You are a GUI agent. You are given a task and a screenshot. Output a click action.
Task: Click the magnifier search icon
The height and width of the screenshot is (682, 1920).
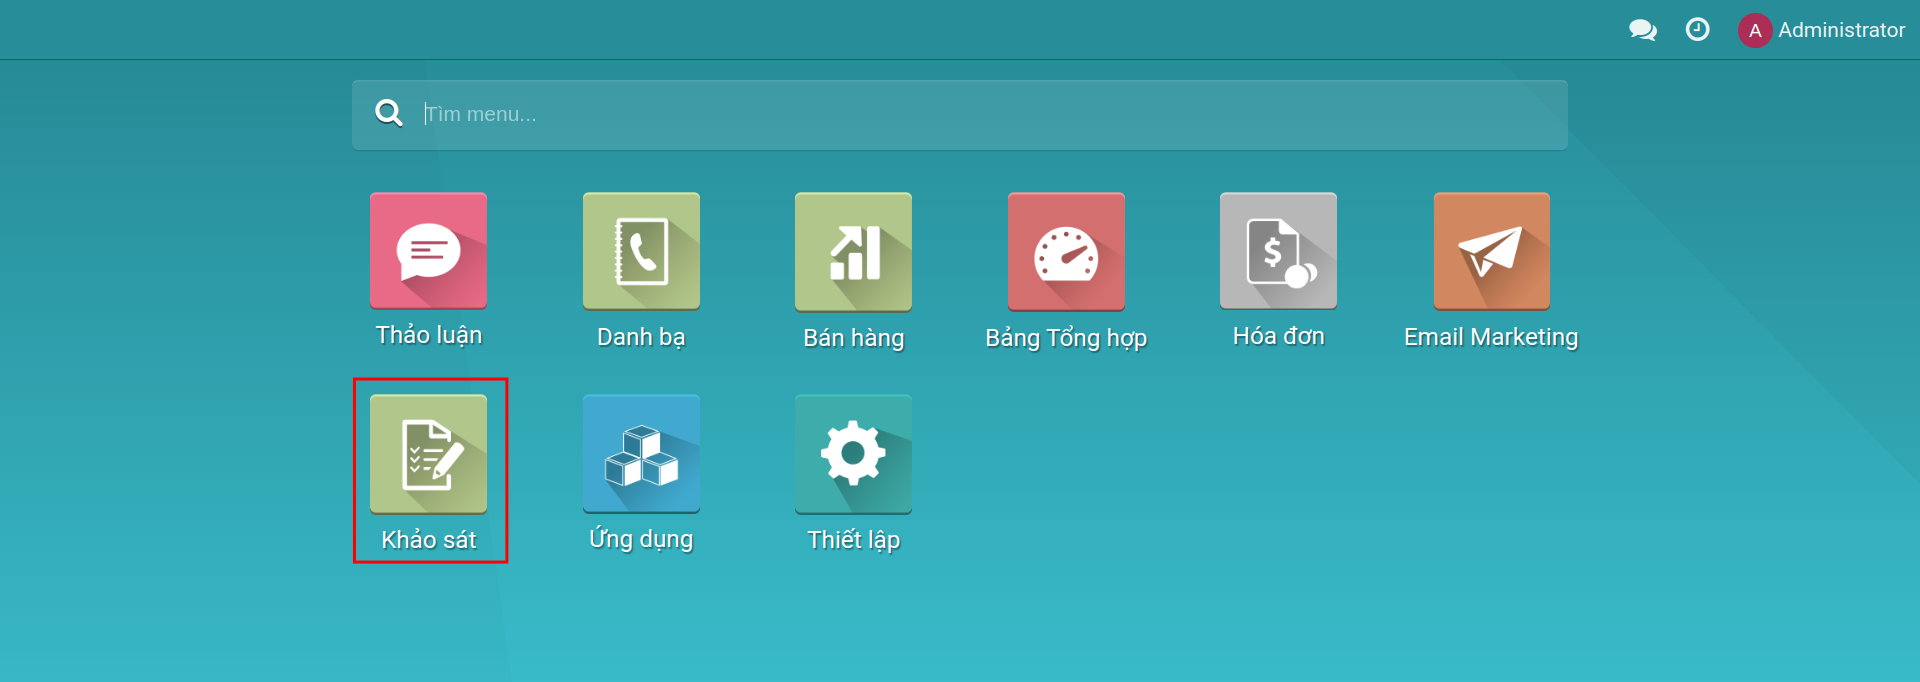pyautogui.click(x=389, y=113)
